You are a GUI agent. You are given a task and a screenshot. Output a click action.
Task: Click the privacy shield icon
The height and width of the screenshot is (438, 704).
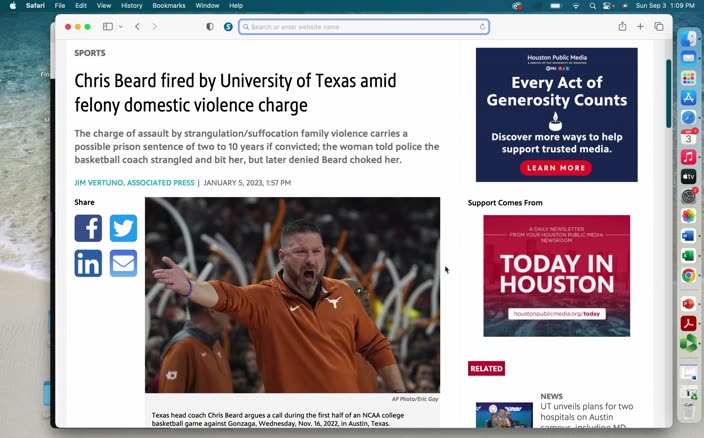[210, 27]
